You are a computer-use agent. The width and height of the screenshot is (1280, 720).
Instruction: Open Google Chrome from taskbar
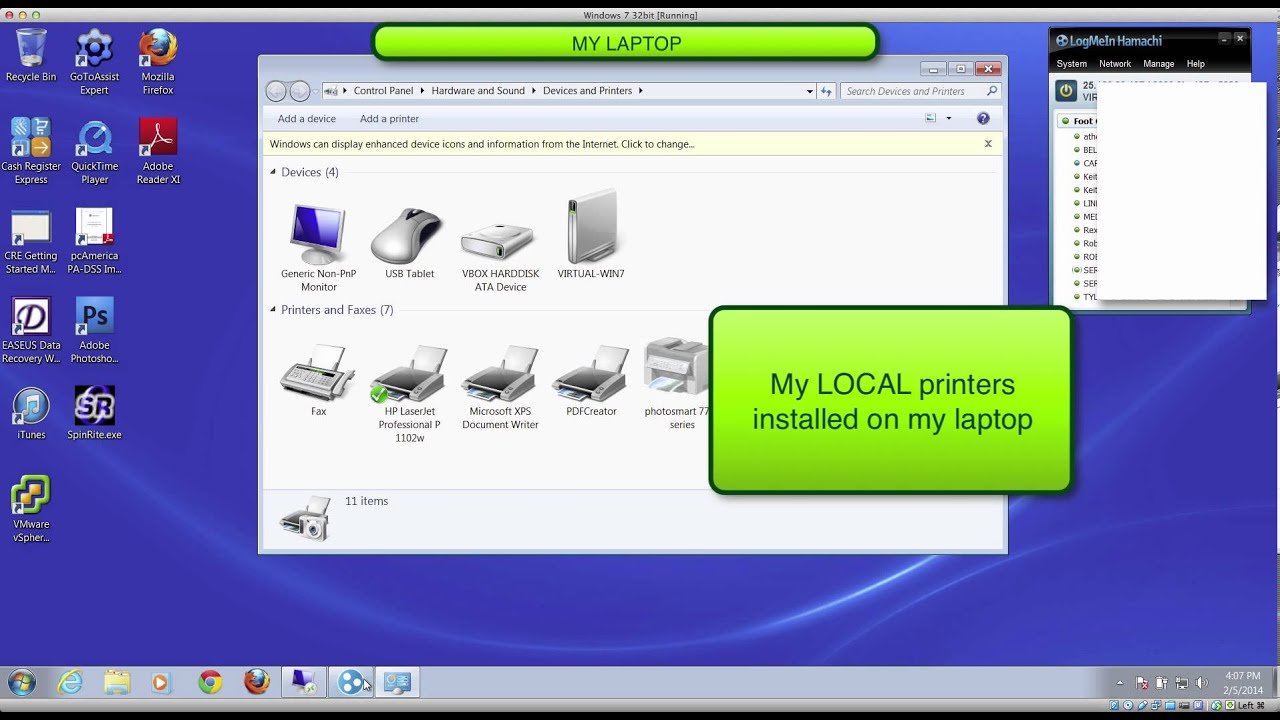tap(210, 683)
